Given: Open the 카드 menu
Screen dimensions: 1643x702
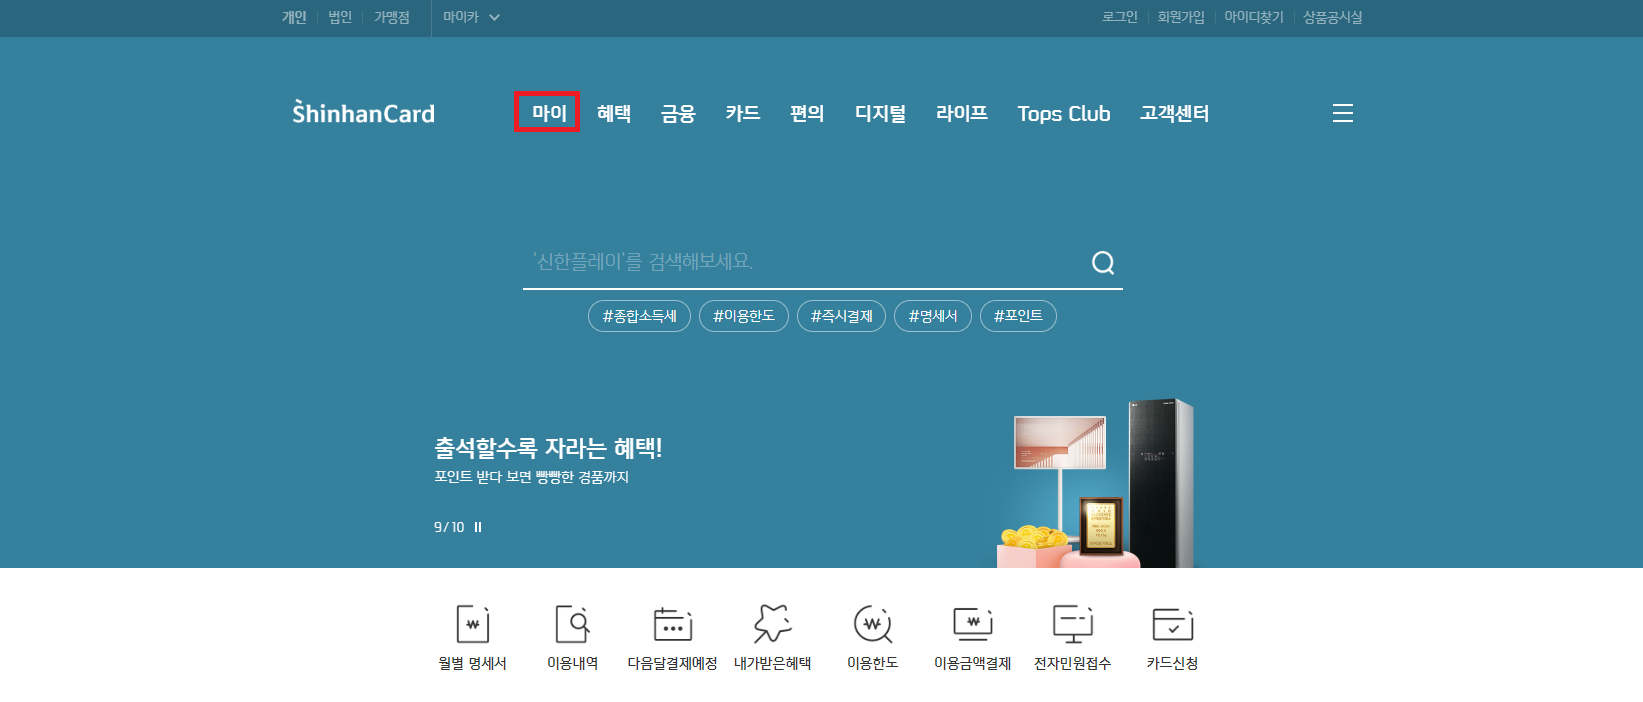Looking at the screenshot, I should click(743, 113).
